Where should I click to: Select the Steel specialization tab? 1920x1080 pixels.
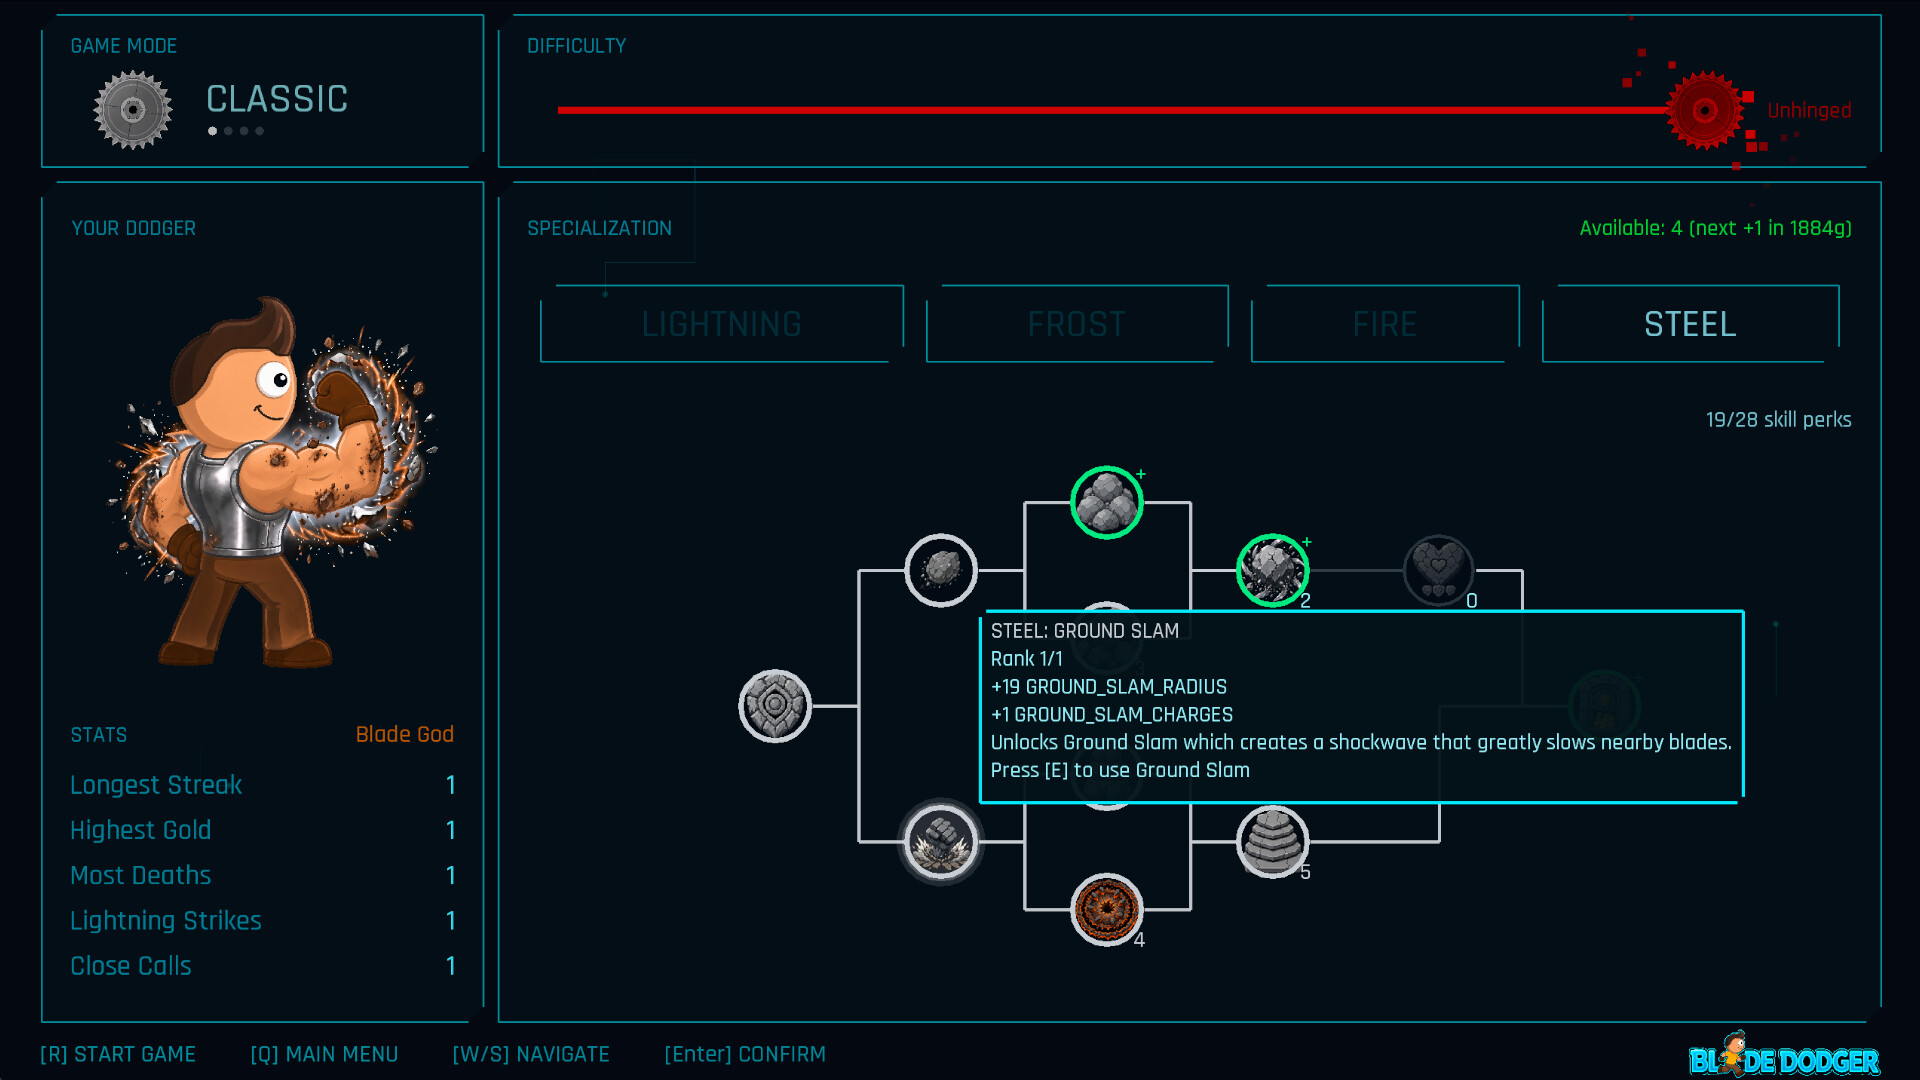pyautogui.click(x=1690, y=324)
